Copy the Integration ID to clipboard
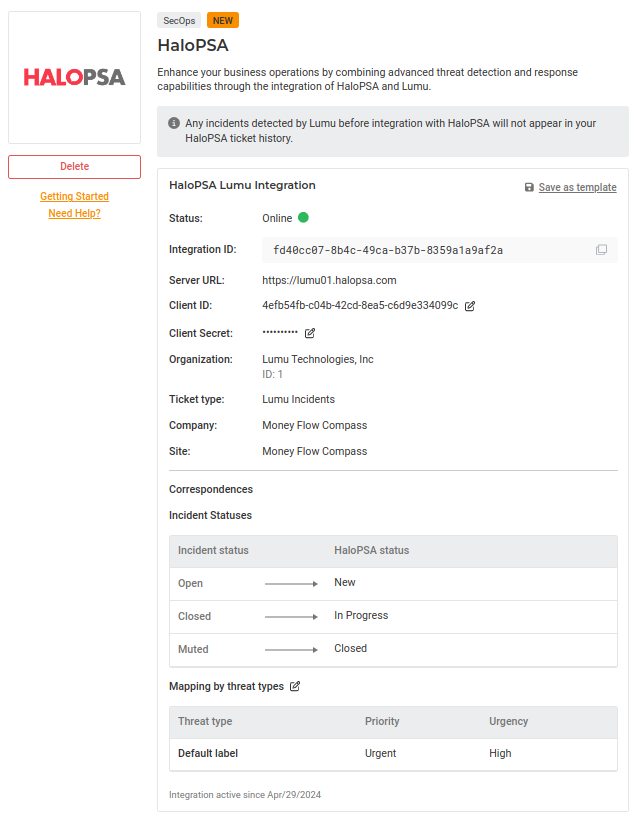 601,250
